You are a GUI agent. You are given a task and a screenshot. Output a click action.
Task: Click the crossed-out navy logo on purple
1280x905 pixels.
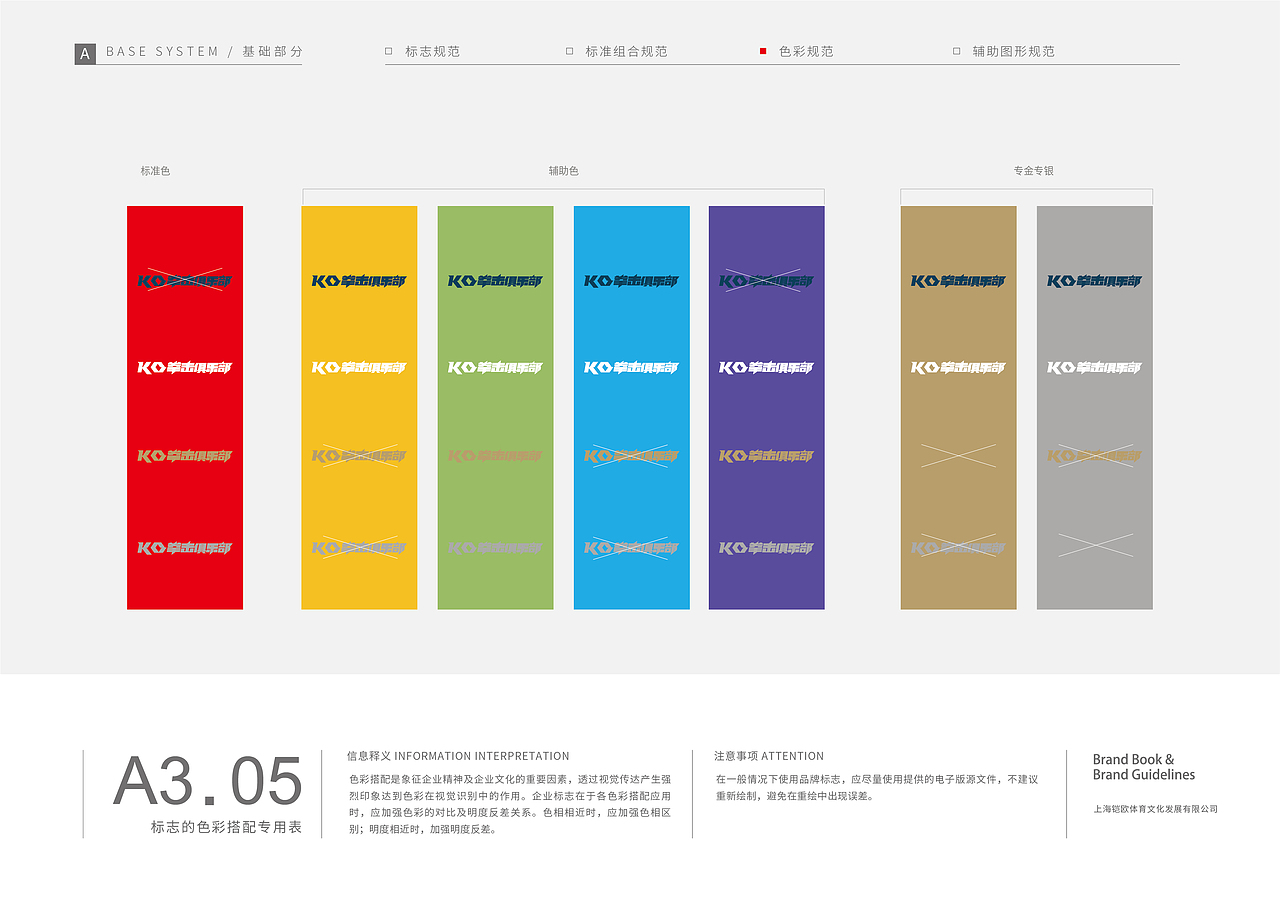click(x=766, y=281)
